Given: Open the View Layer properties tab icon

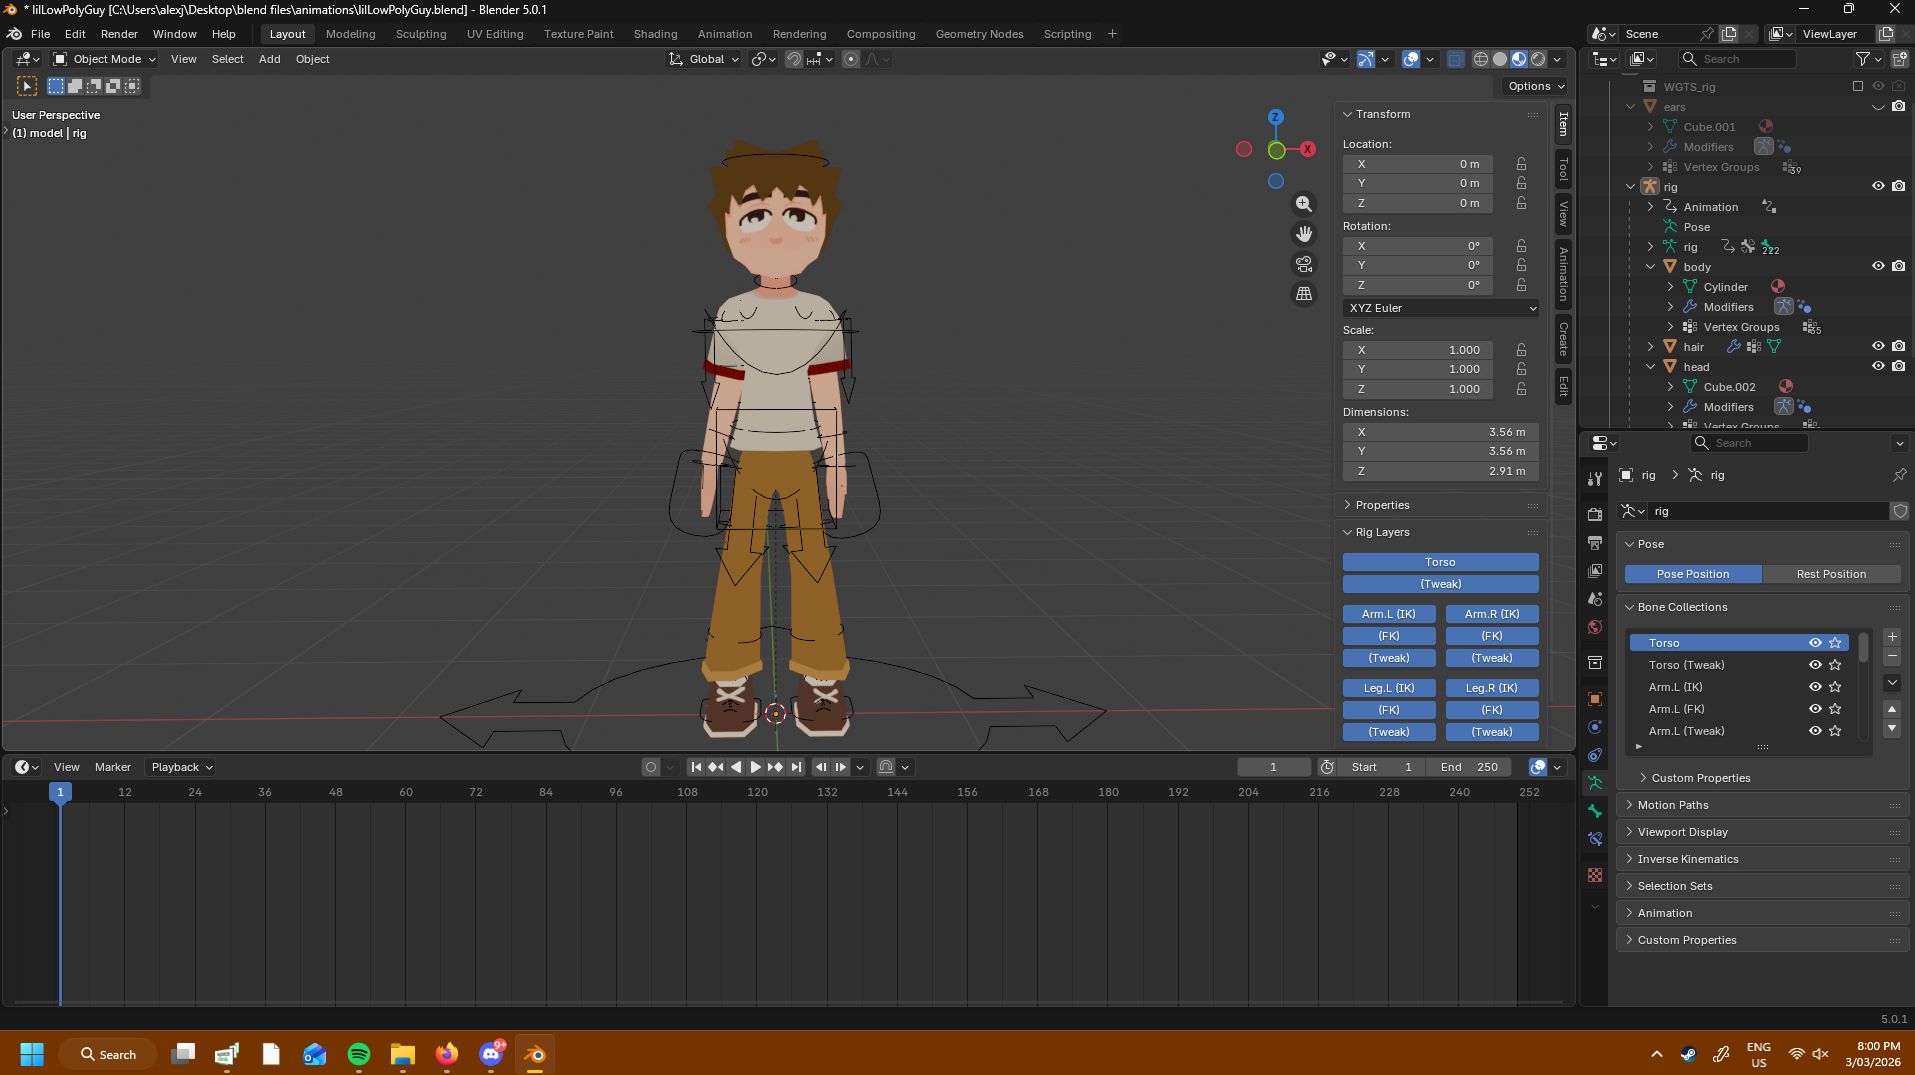Looking at the screenshot, I should pyautogui.click(x=1595, y=570).
